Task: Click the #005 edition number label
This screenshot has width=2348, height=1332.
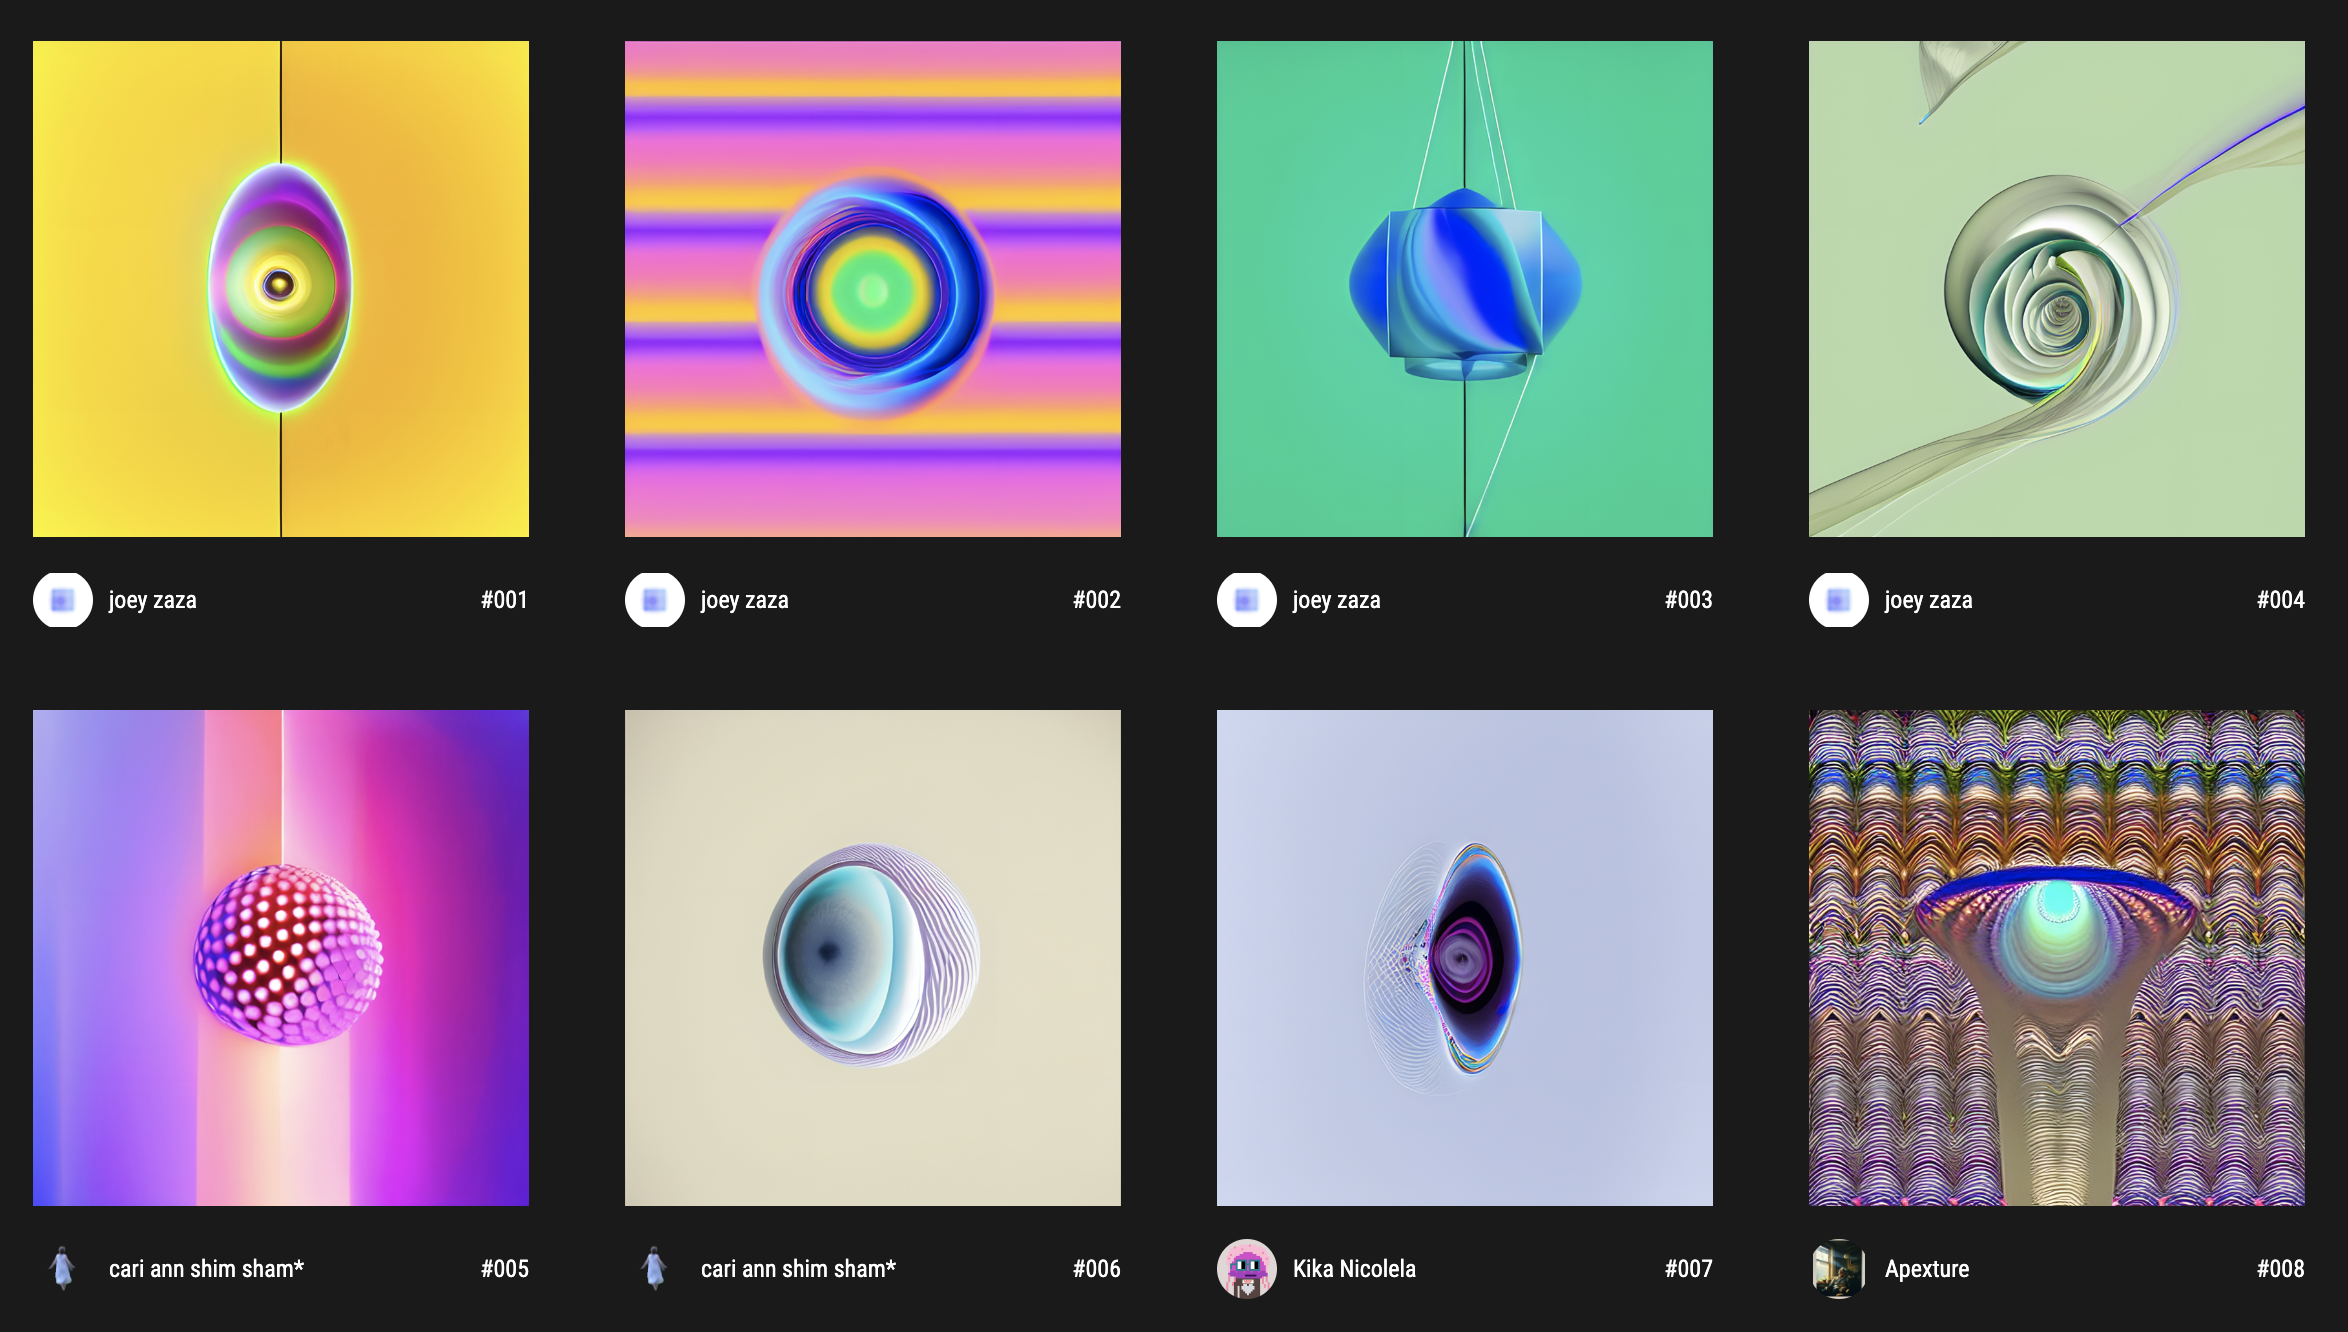Action: [x=504, y=1269]
